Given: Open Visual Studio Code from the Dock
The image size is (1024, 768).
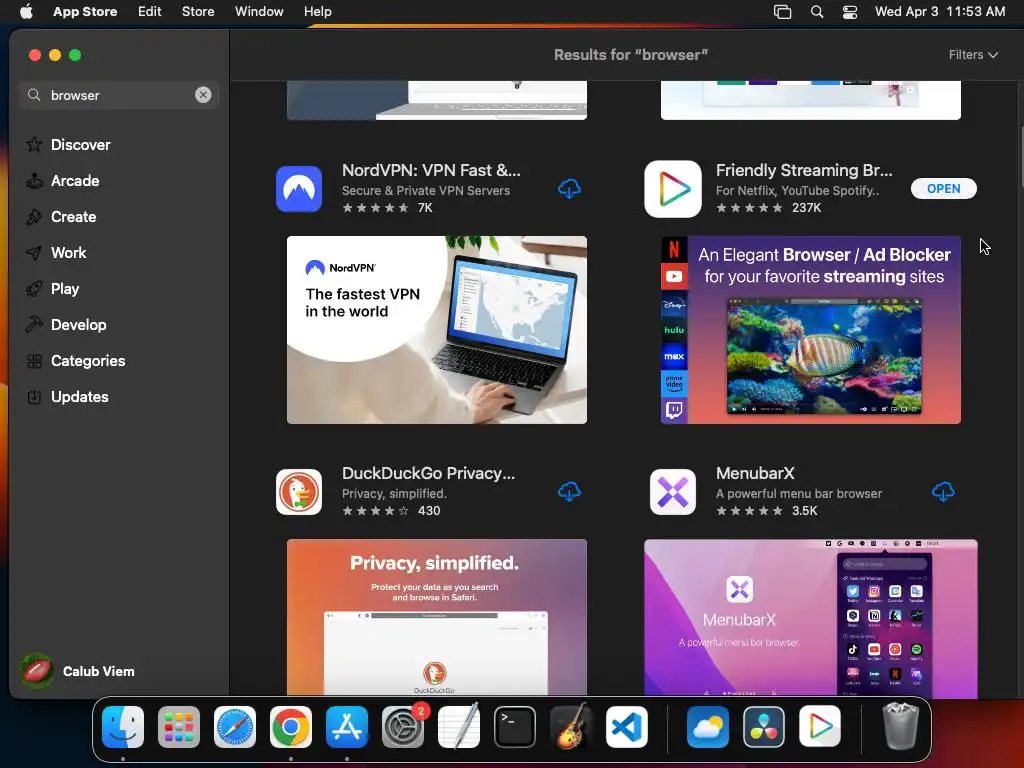Looking at the screenshot, I should (627, 727).
